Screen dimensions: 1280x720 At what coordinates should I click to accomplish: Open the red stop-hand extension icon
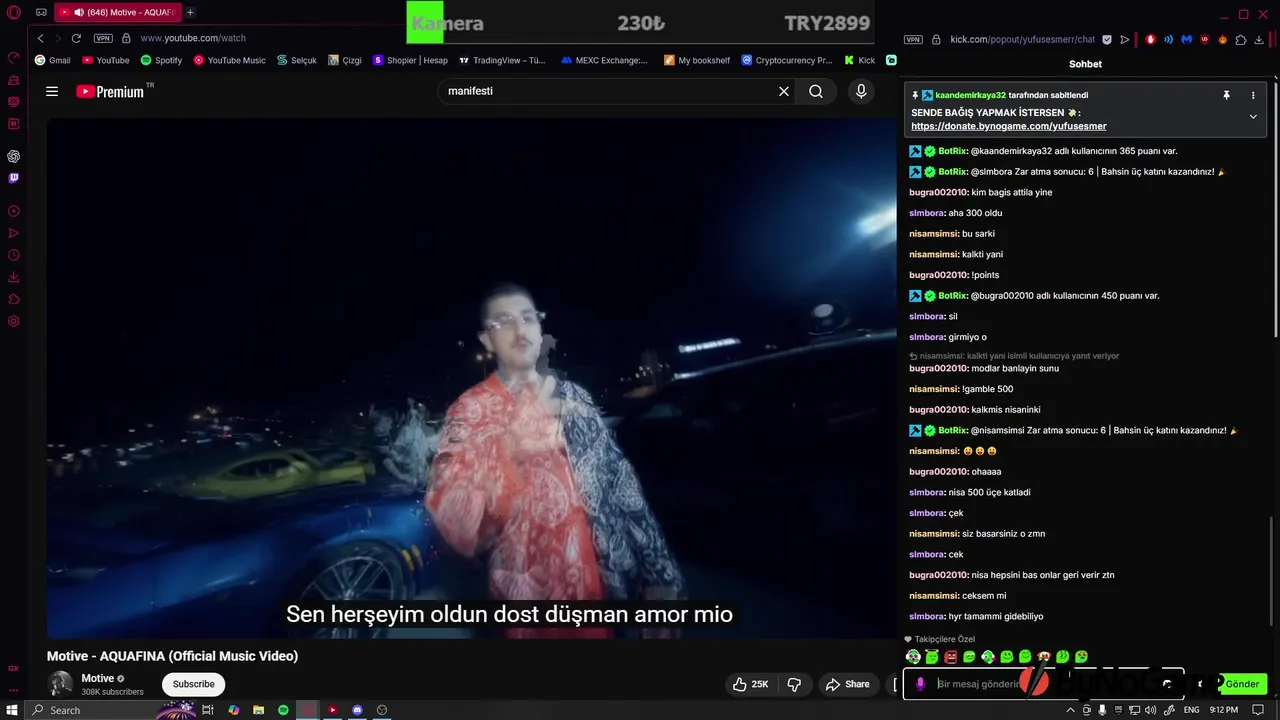pos(1150,39)
